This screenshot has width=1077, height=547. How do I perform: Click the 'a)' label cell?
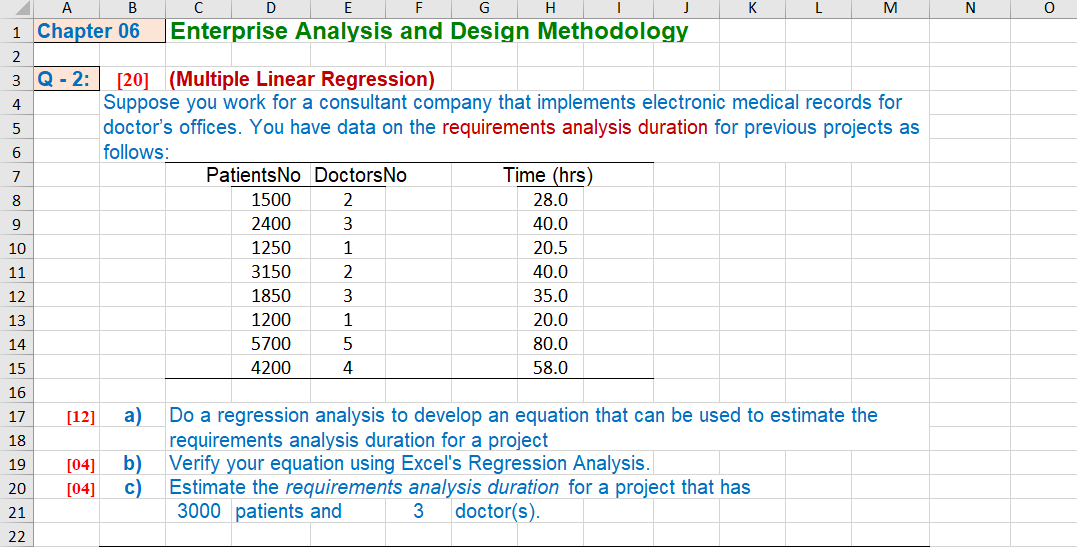[x=133, y=416]
